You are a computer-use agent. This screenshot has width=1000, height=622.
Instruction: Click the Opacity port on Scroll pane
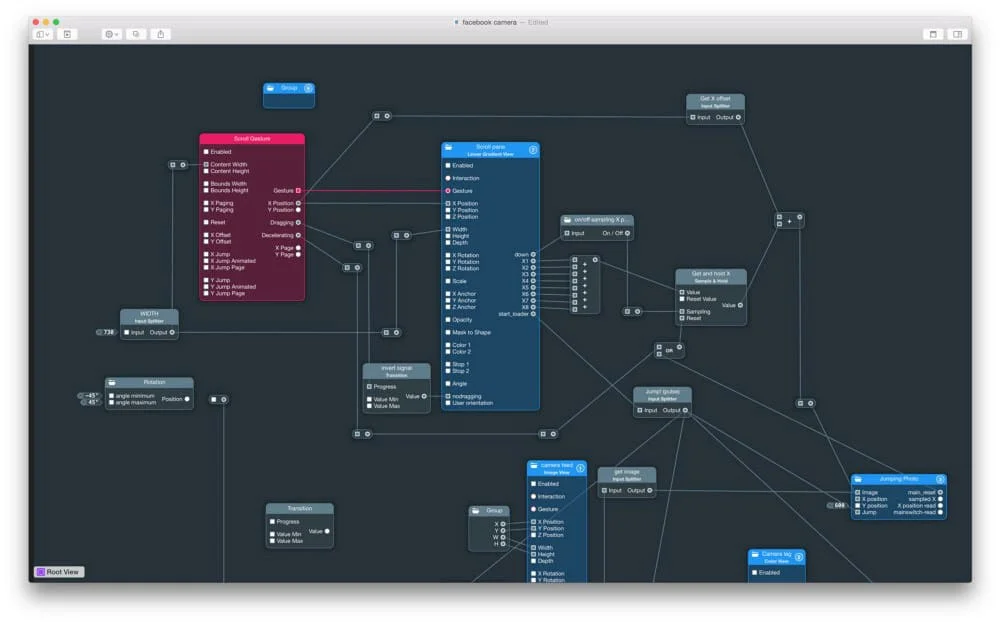point(448,320)
